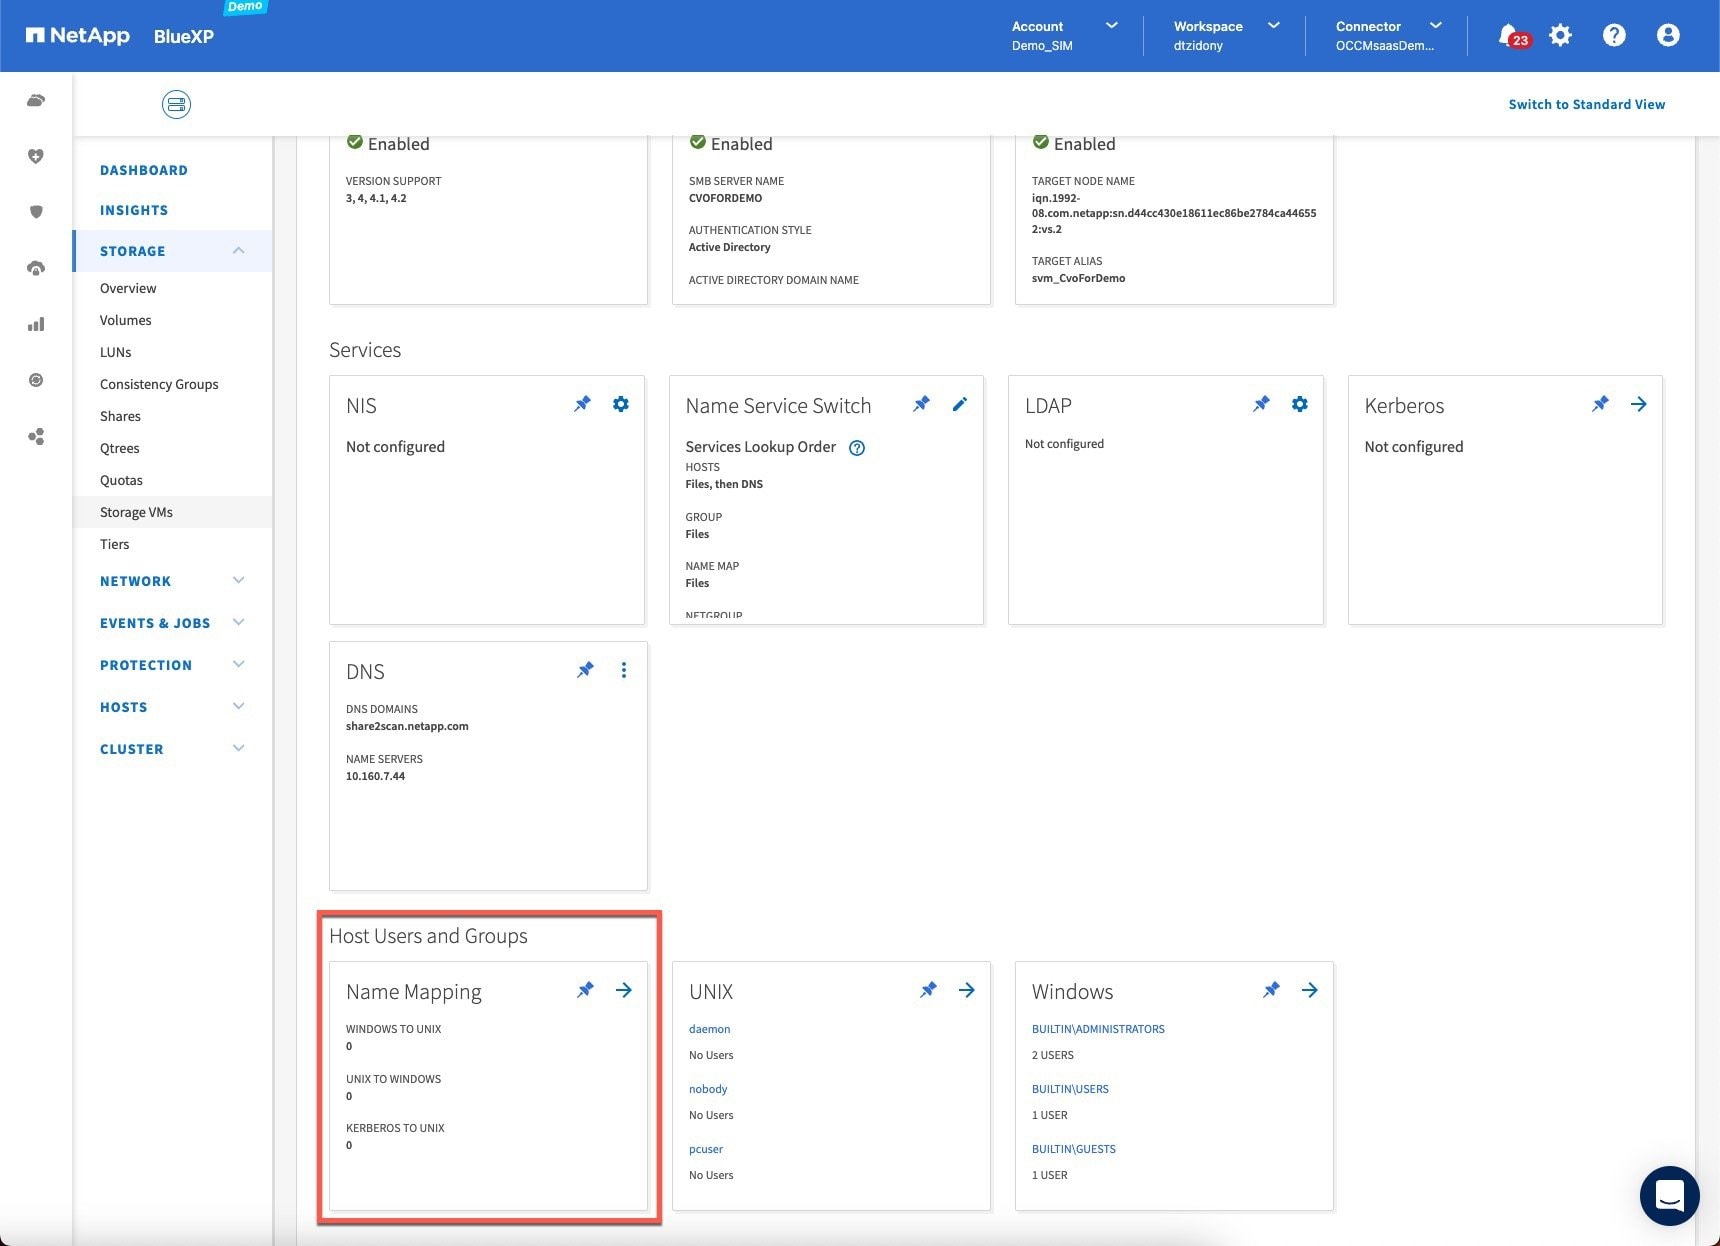Open the user profile icon
The image size is (1720, 1246).
1667,36
